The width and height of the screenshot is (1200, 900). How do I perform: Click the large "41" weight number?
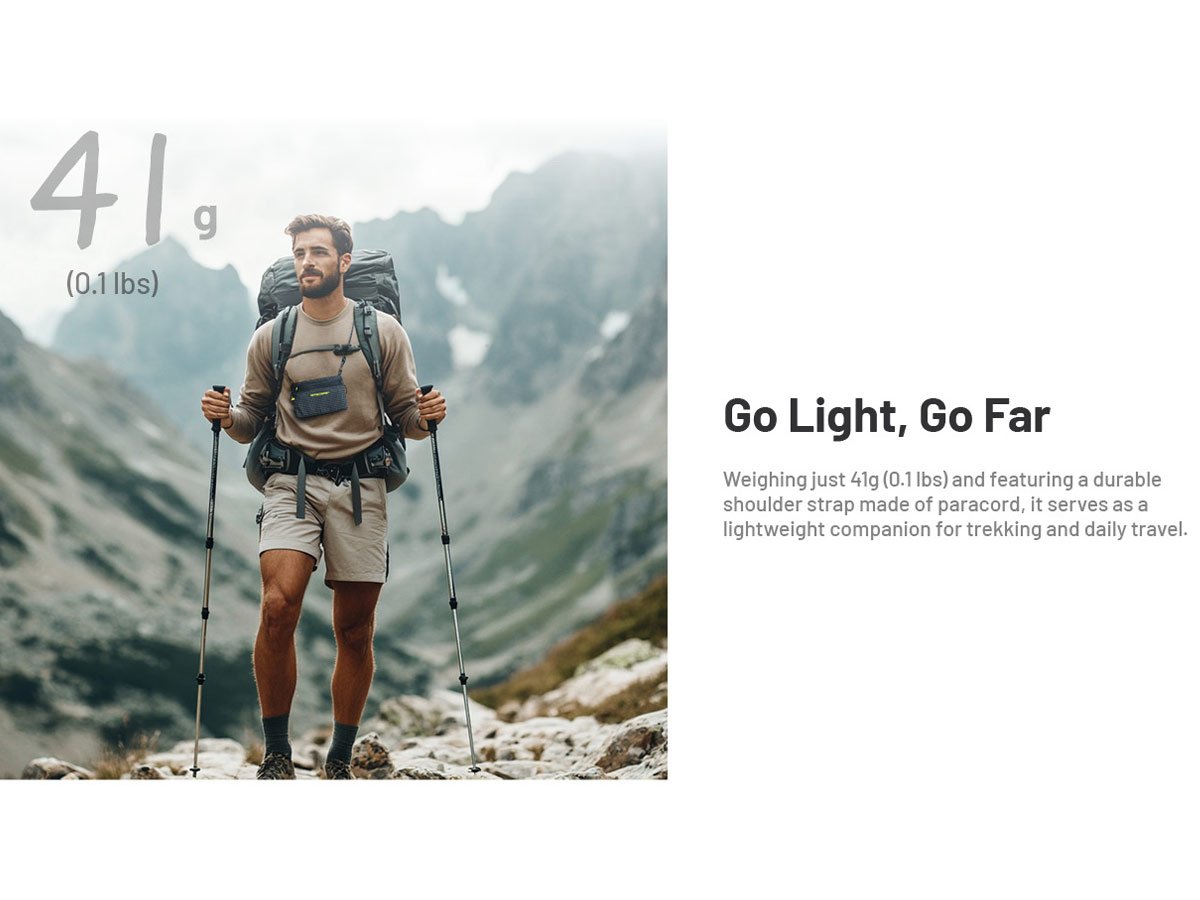click(98, 188)
